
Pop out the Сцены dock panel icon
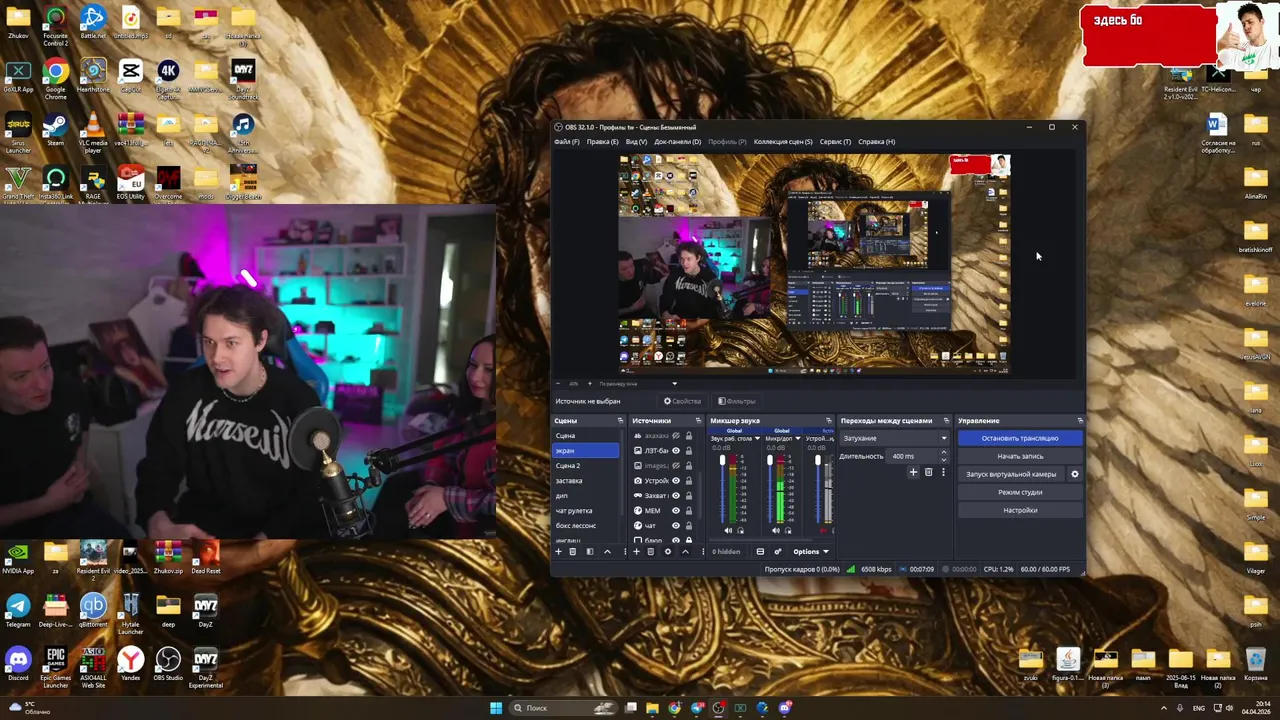(x=620, y=421)
